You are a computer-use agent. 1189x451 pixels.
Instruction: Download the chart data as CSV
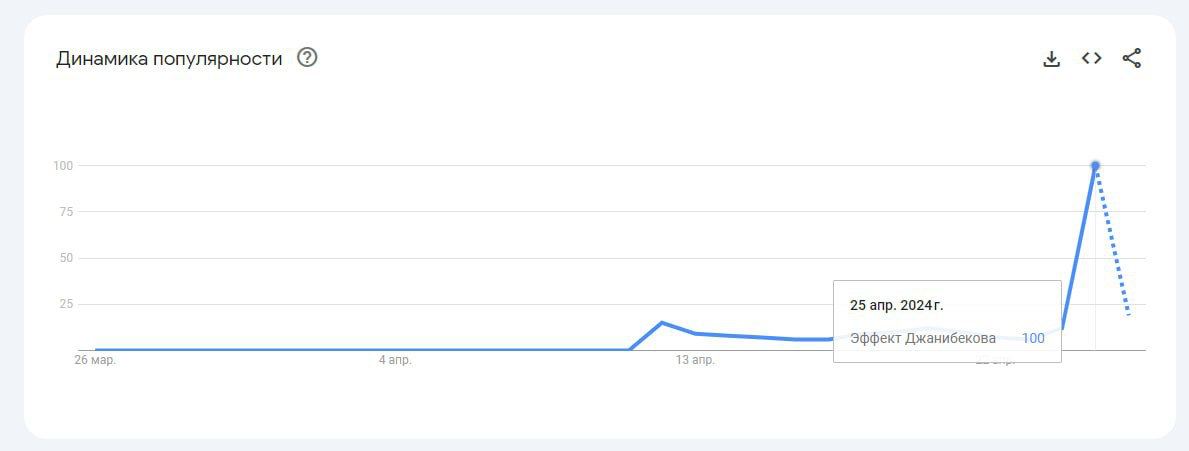(1051, 59)
